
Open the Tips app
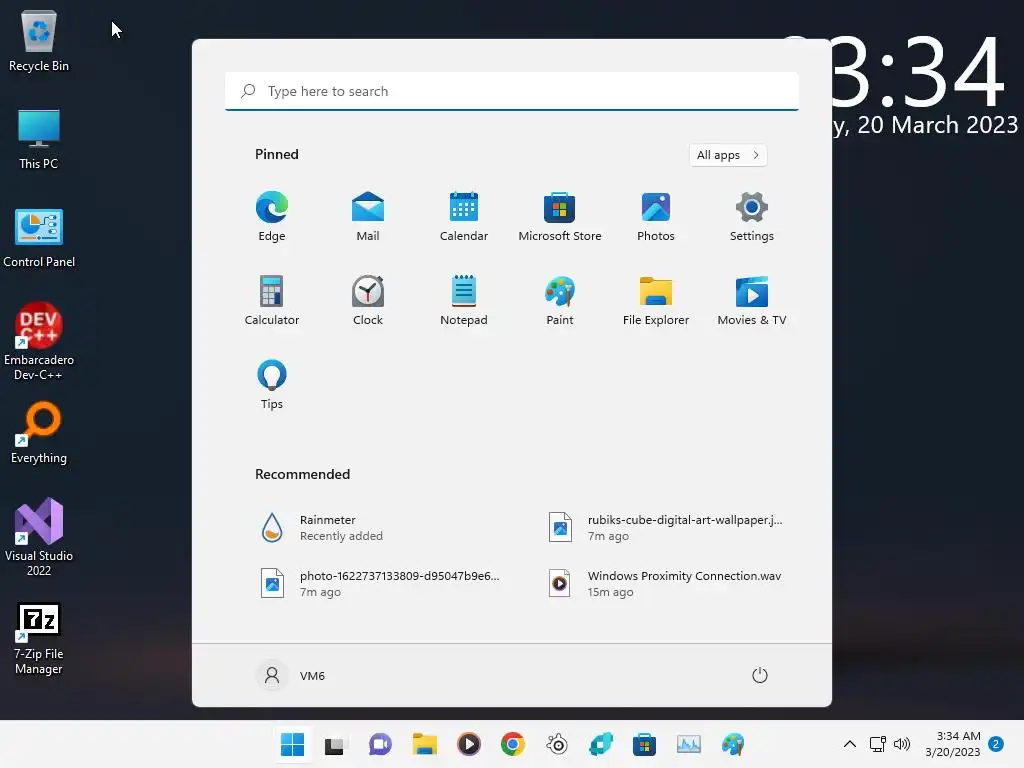click(x=272, y=385)
